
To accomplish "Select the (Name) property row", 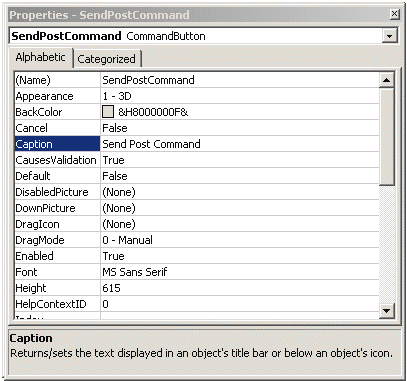I will pos(197,80).
